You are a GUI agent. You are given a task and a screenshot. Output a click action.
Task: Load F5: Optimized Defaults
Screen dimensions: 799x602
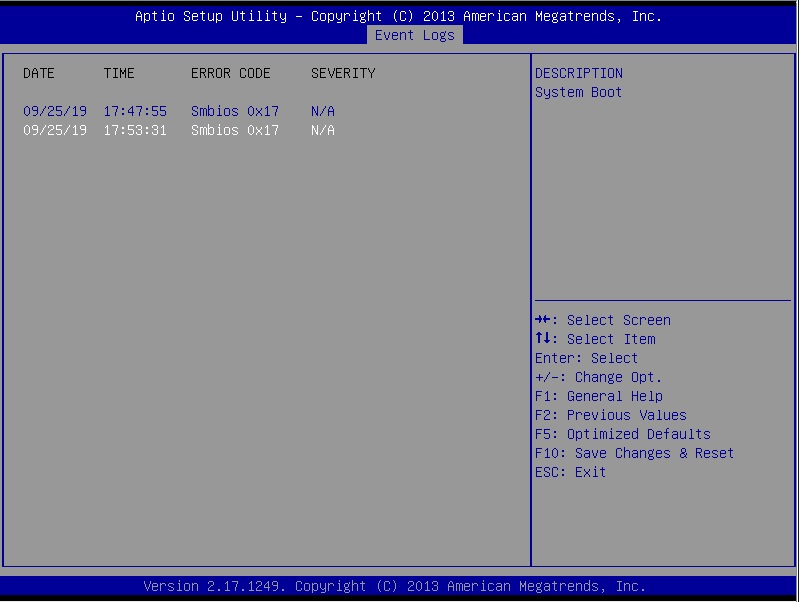coord(622,434)
